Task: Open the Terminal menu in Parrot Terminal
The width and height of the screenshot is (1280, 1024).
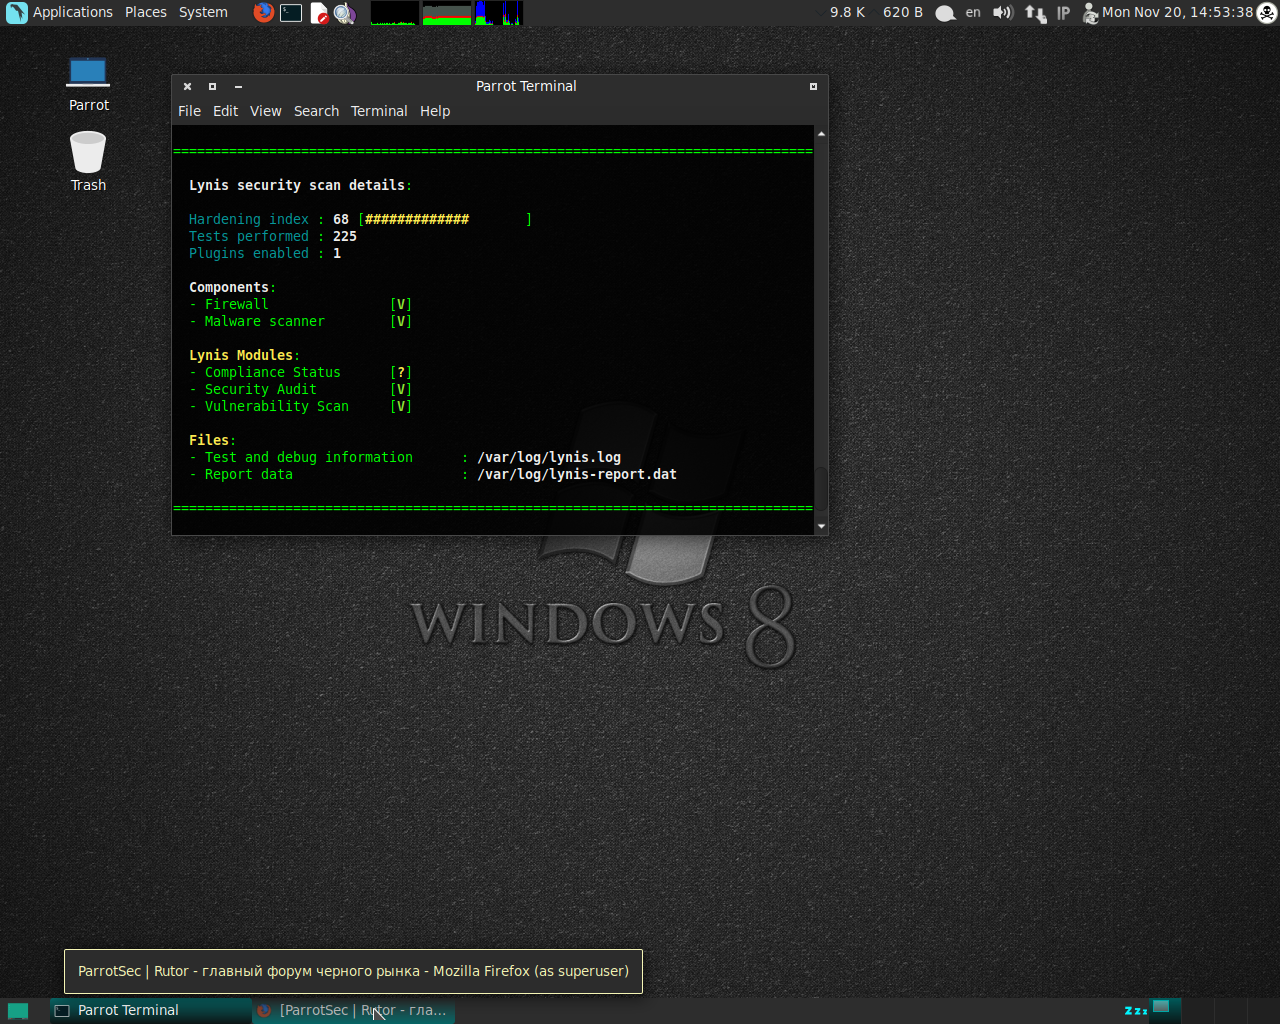Action: pos(379,111)
